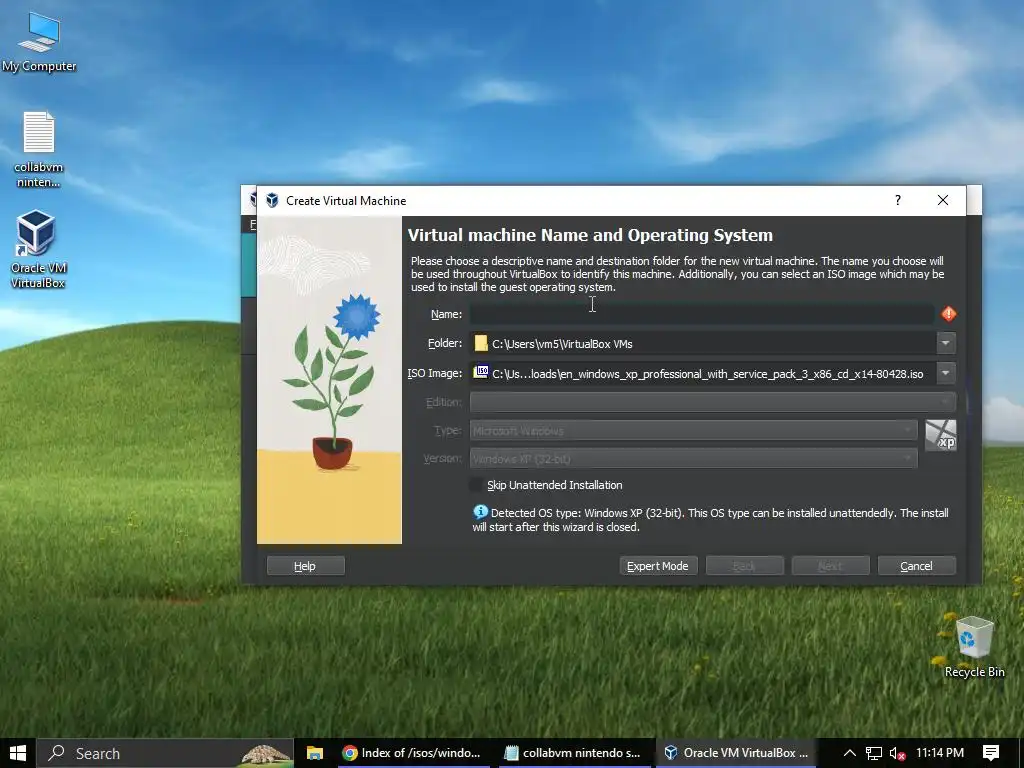This screenshot has width=1024, height=768.
Task: Click the VirtualBox cube icon in dialog title bar
Action: coord(272,200)
